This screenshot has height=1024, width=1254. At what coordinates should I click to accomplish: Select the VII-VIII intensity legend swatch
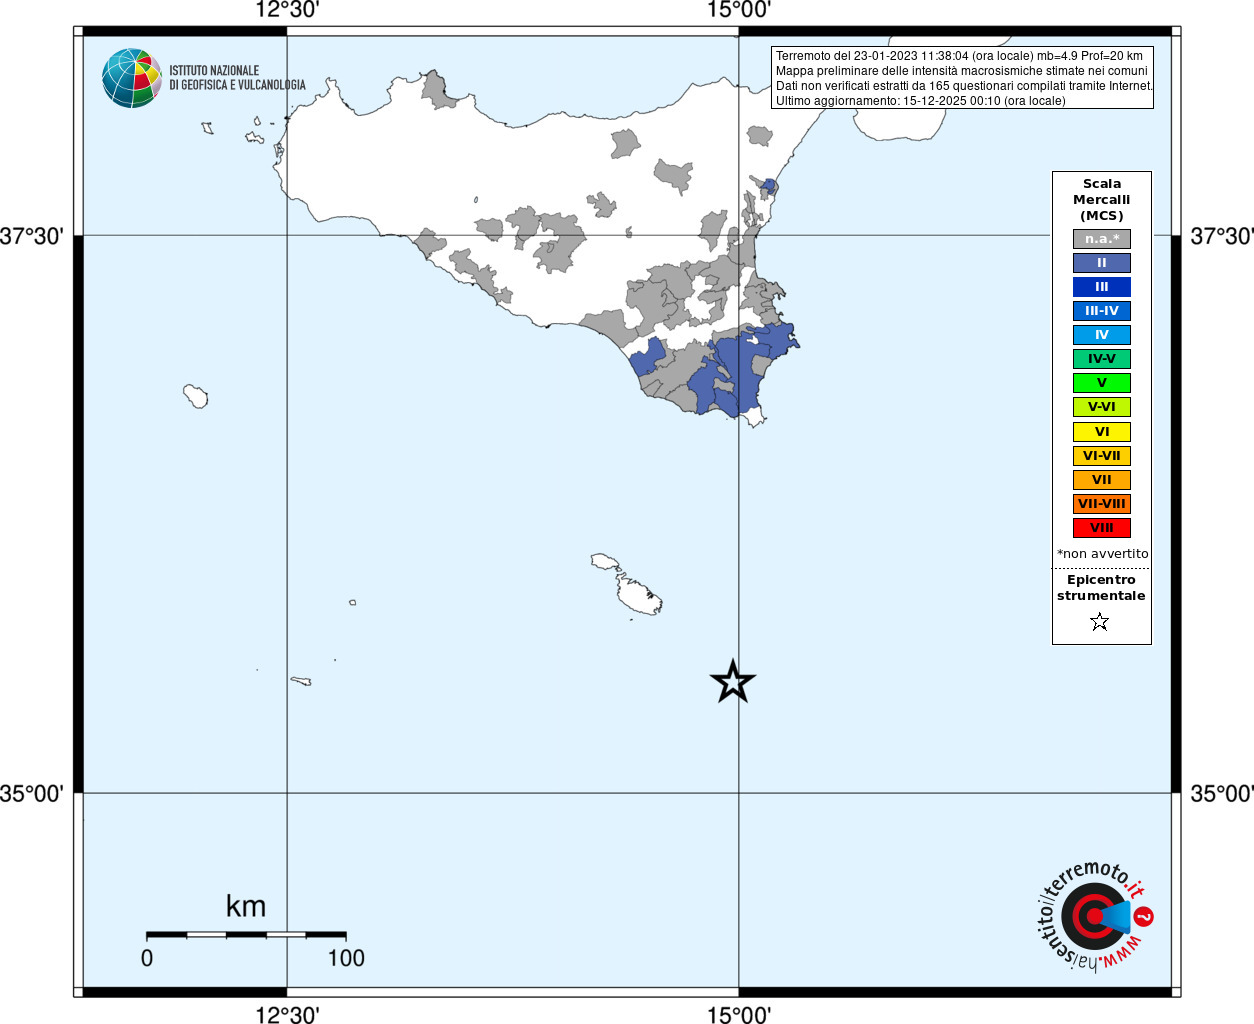pyautogui.click(x=1102, y=504)
